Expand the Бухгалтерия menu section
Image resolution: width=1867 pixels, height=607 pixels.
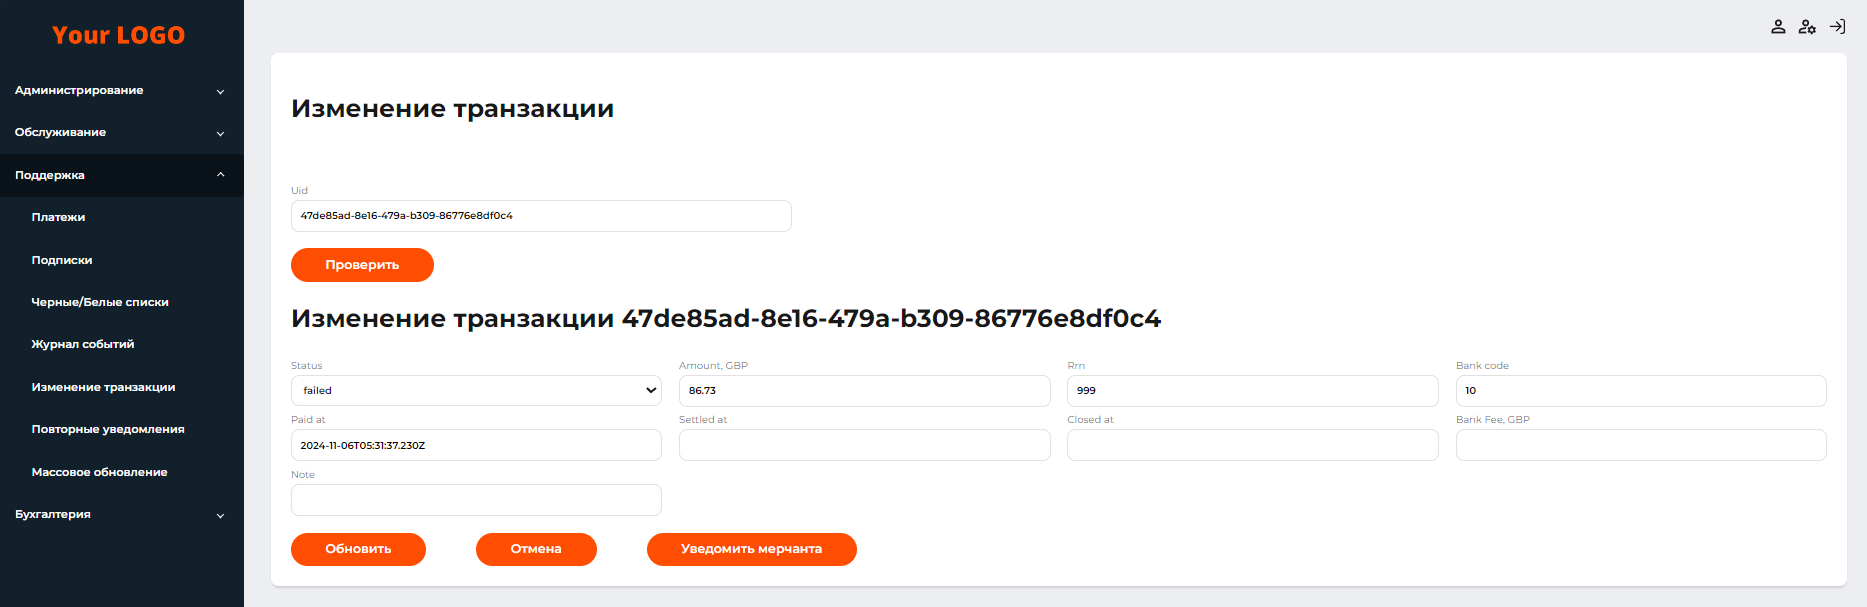(x=120, y=515)
